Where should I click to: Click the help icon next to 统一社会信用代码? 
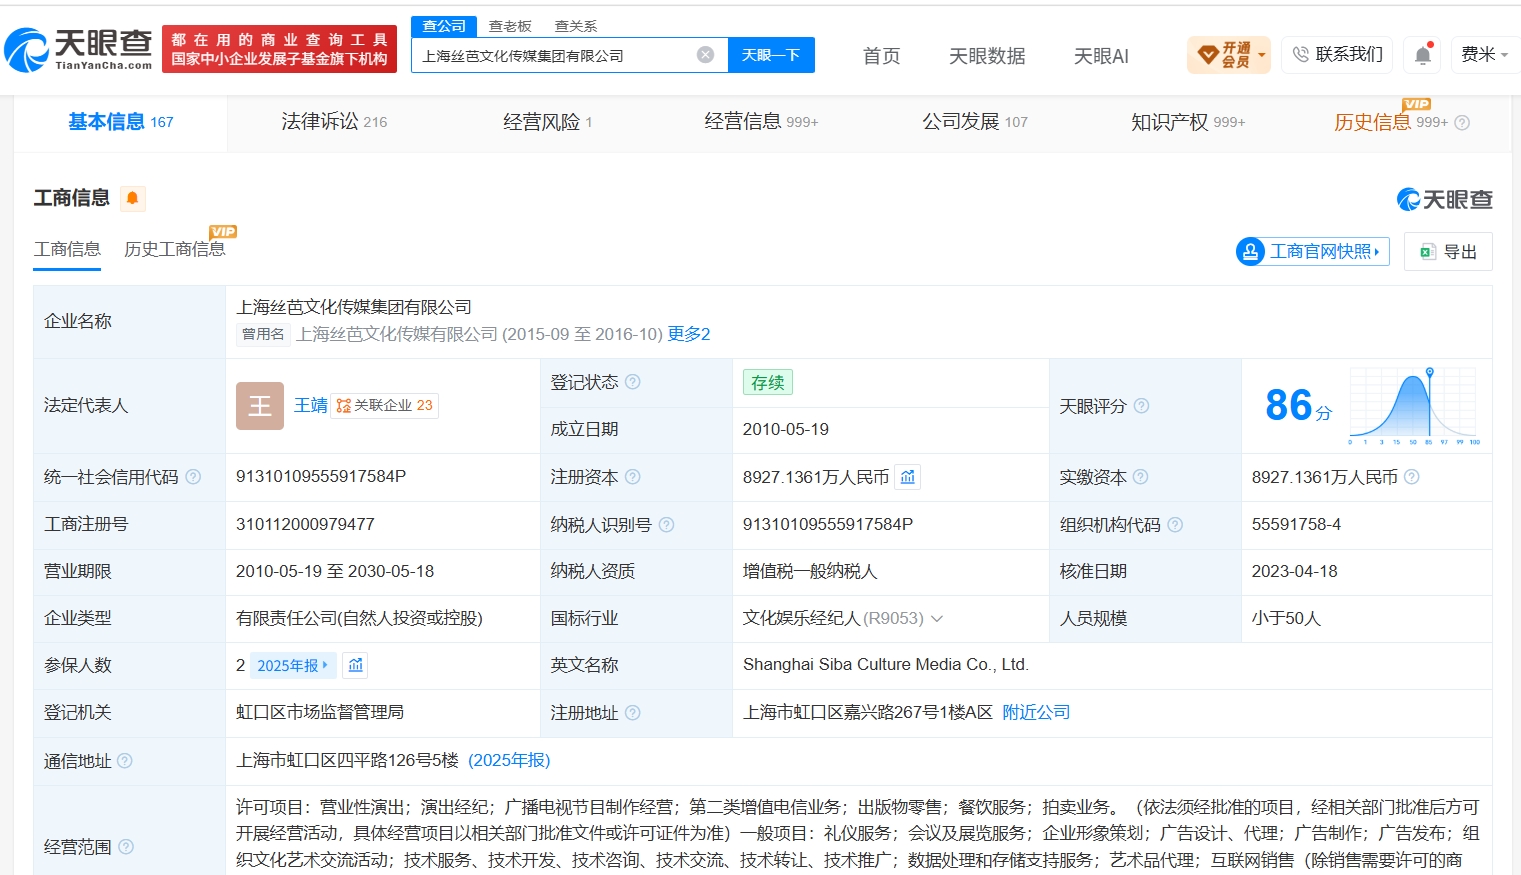pyautogui.click(x=193, y=477)
